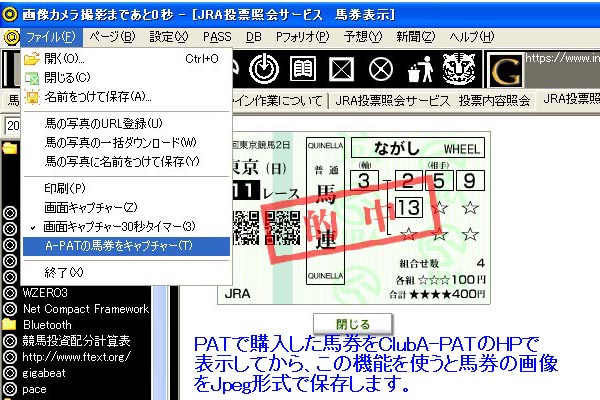Open the ファイル(F) menu
Screen dimensions: 600x400
click(51, 37)
